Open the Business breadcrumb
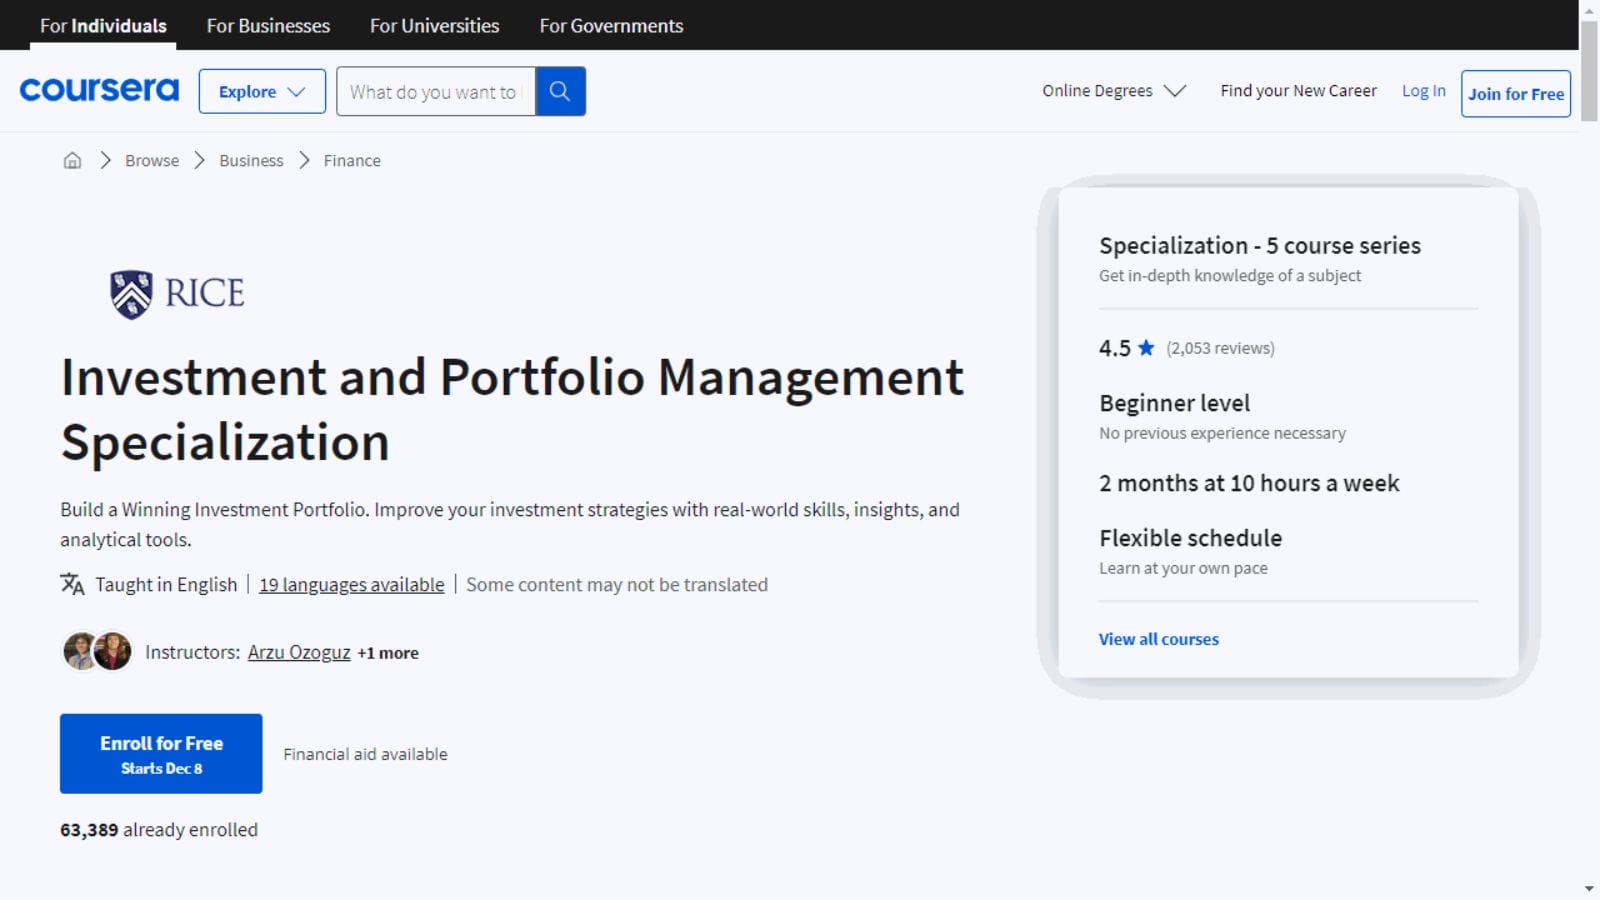This screenshot has width=1600, height=900. point(251,160)
